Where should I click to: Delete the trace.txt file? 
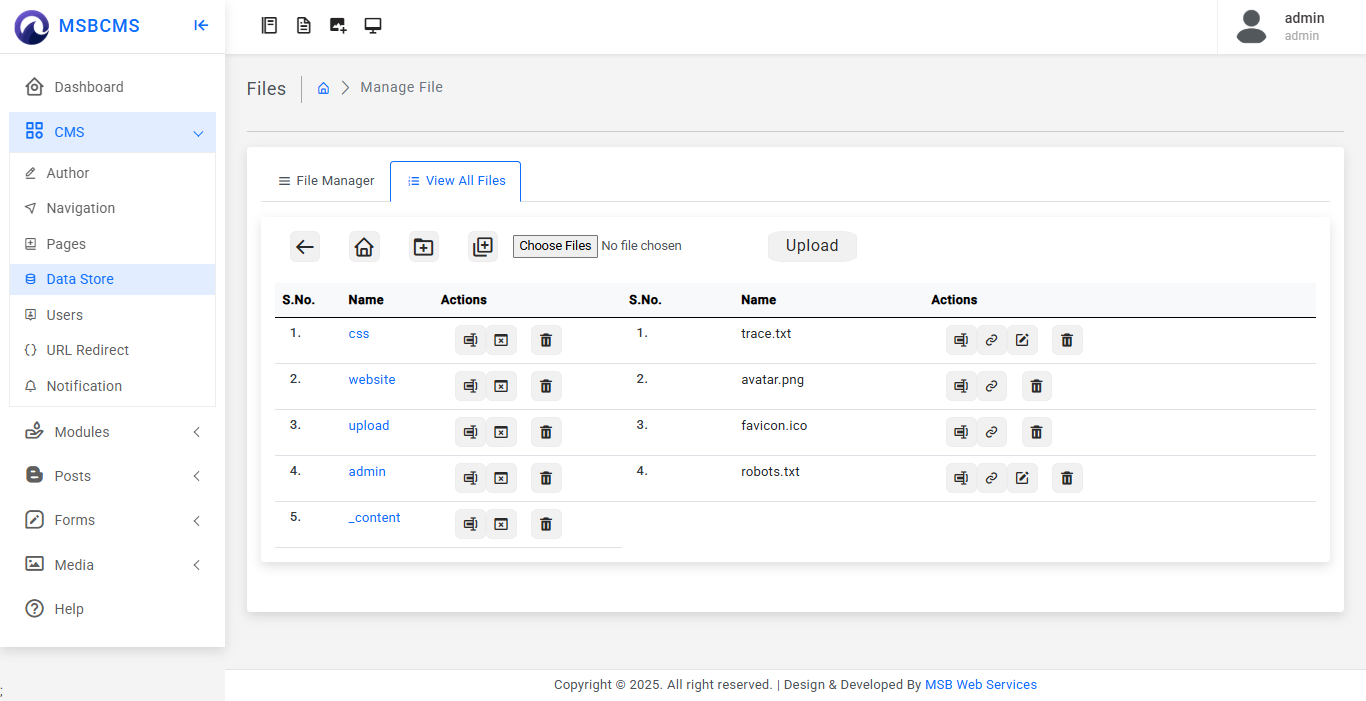click(1067, 340)
